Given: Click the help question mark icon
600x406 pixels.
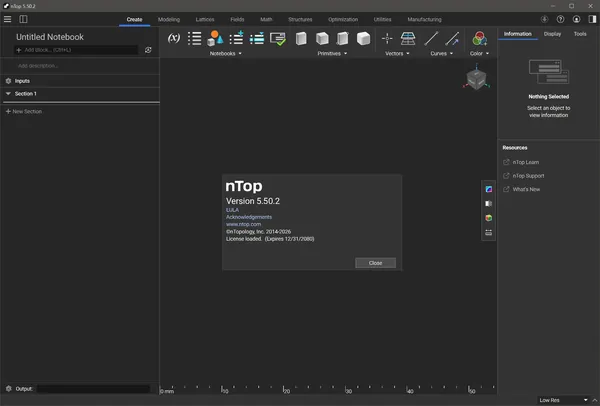Looking at the screenshot, I should tap(560, 19).
